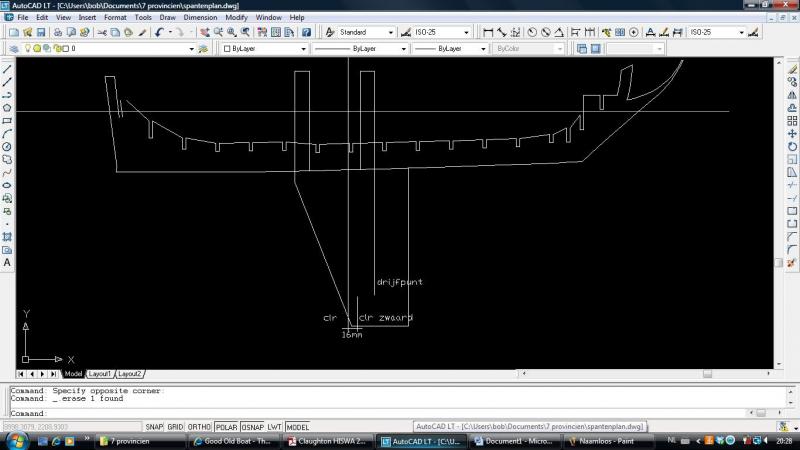Click the Radius Dimension icon
The image size is (800, 450).
532,32
